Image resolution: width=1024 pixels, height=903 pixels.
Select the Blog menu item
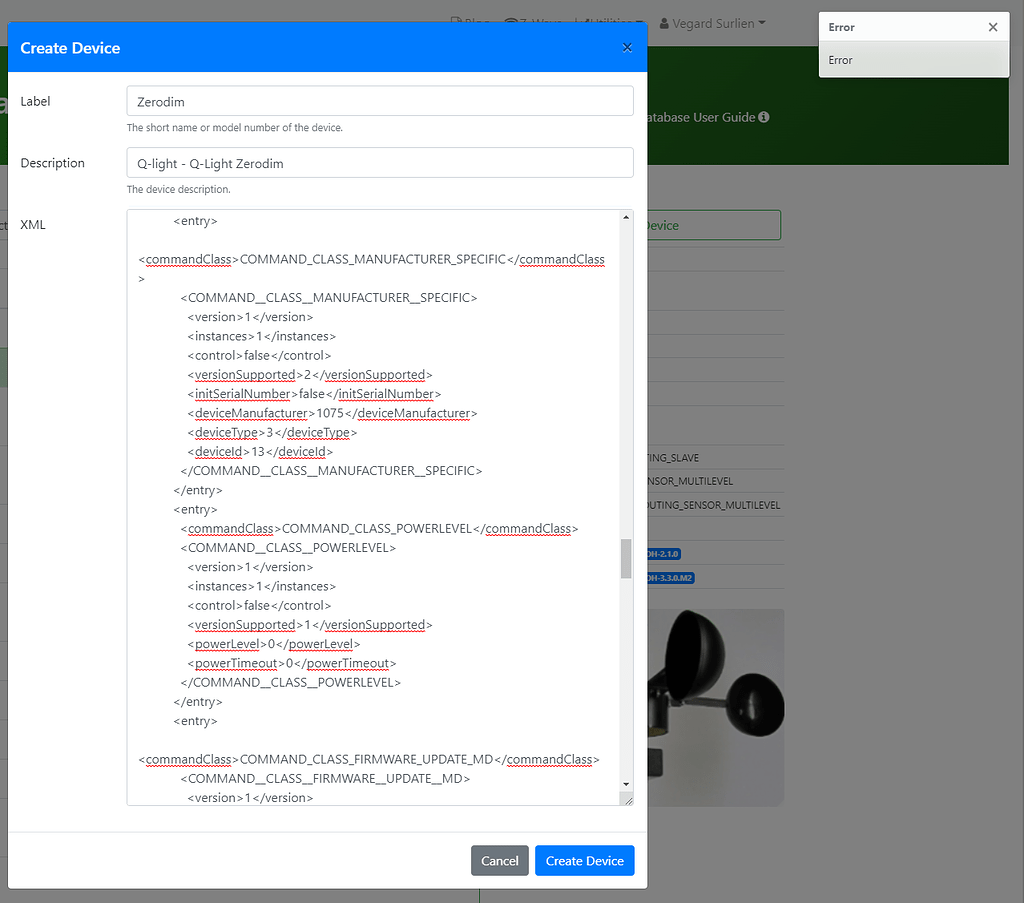470,23
